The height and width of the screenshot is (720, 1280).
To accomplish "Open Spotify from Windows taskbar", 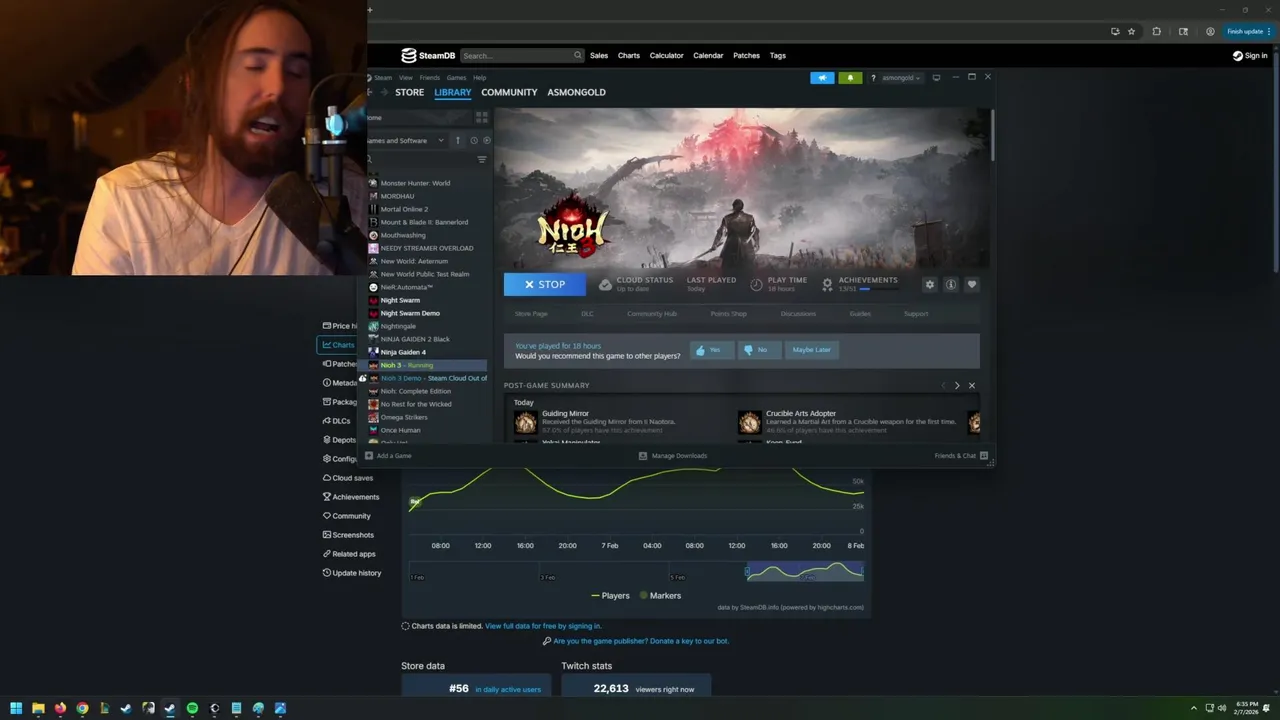I will click(192, 708).
